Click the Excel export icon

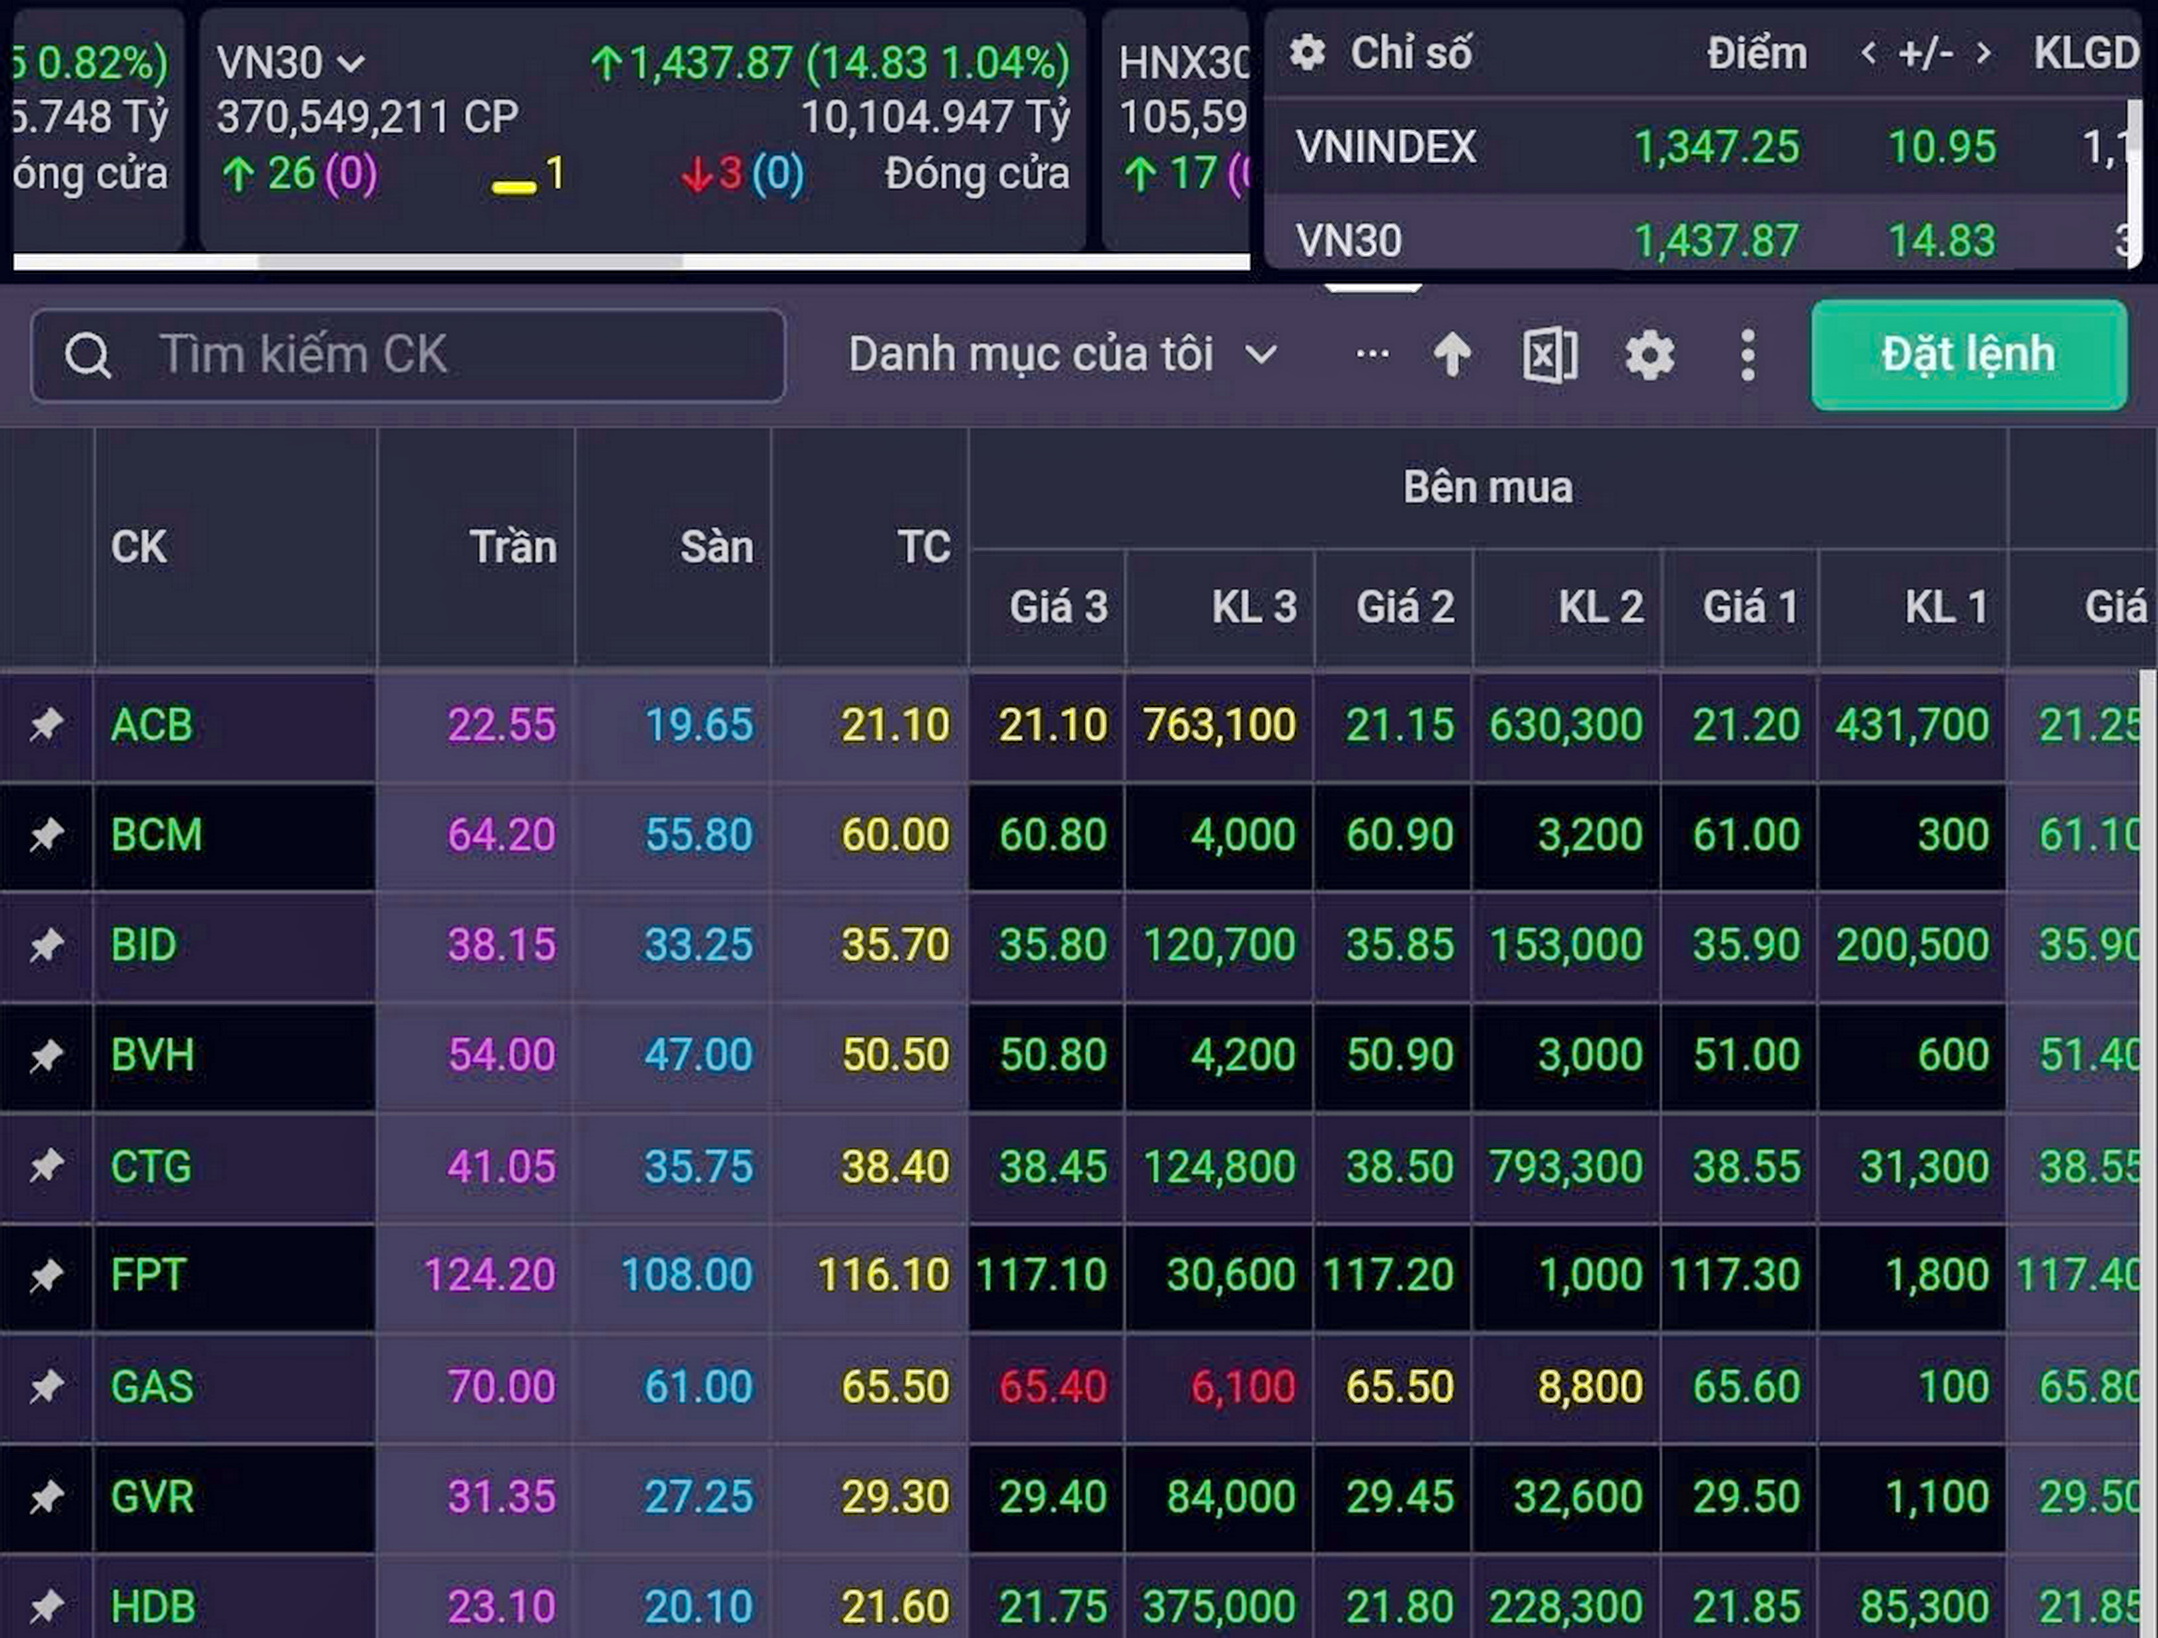[1549, 355]
